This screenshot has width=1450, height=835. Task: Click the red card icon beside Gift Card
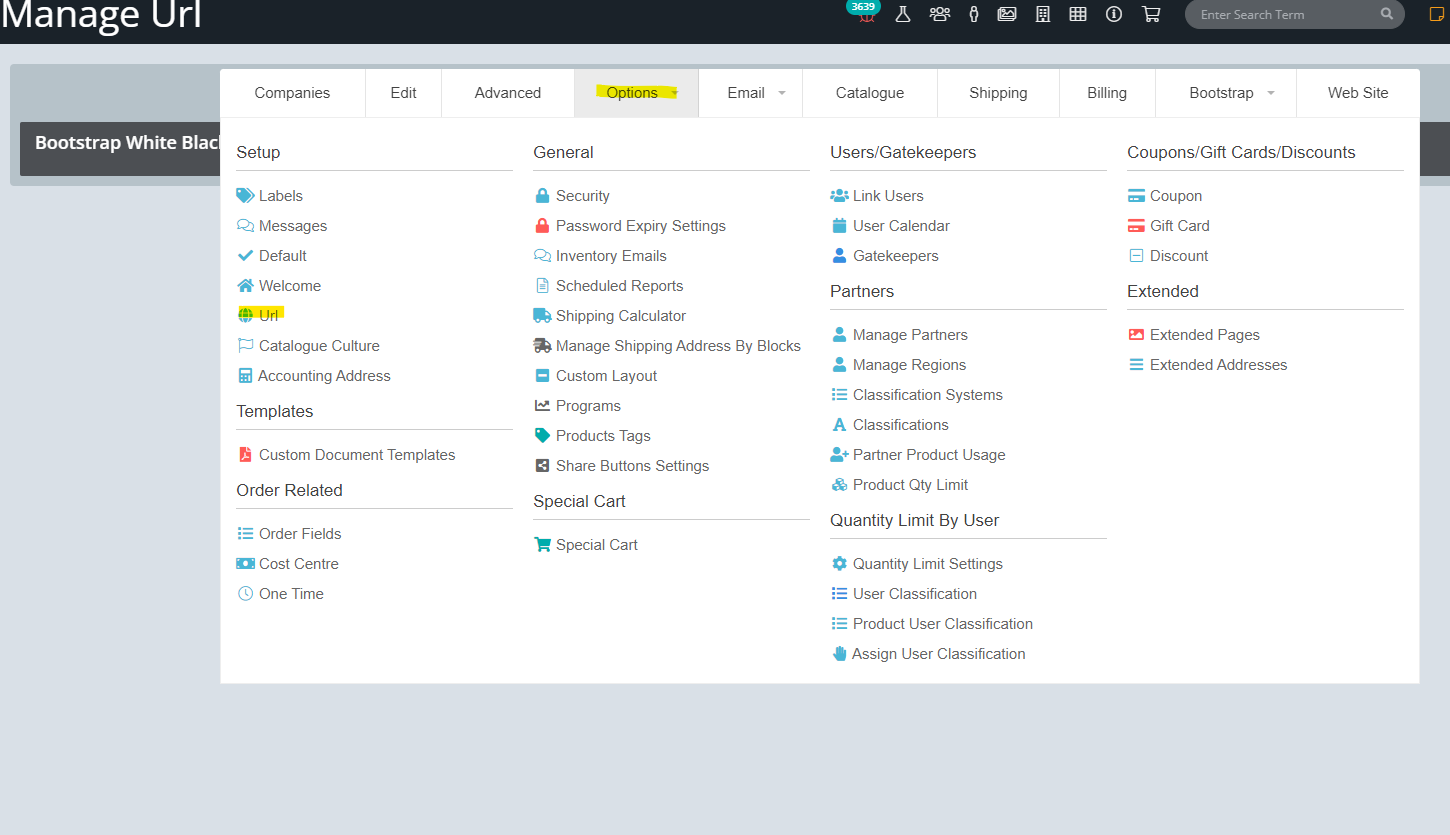[x=1136, y=226]
